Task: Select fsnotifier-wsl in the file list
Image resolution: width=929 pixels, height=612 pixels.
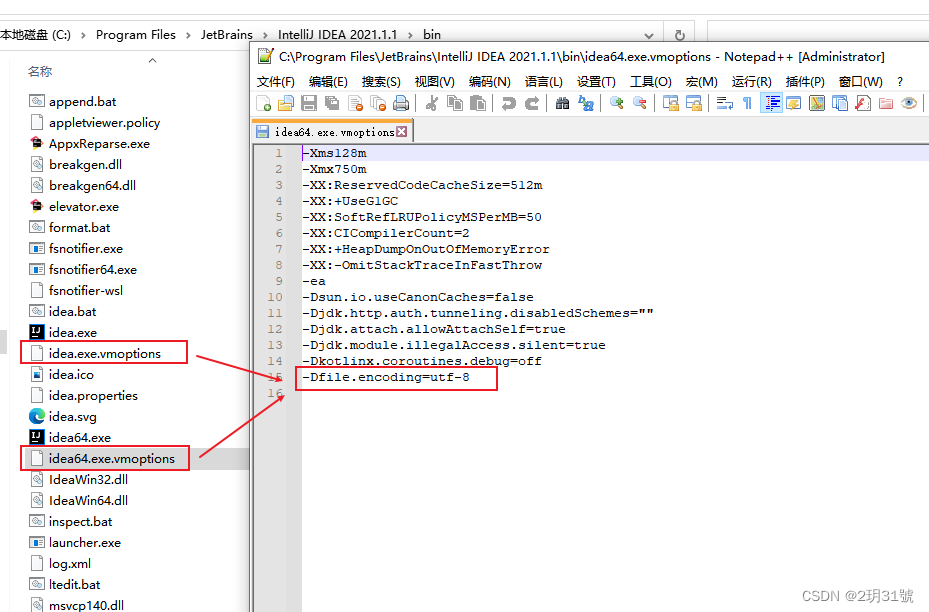Action: coord(86,291)
